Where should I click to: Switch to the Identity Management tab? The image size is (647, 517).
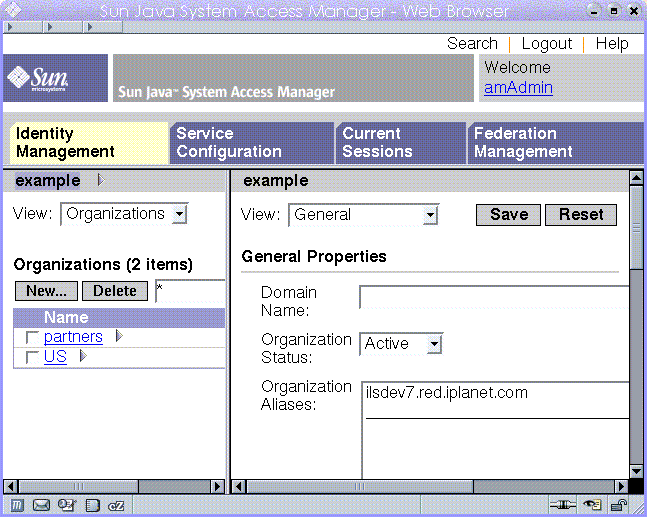coord(89,143)
